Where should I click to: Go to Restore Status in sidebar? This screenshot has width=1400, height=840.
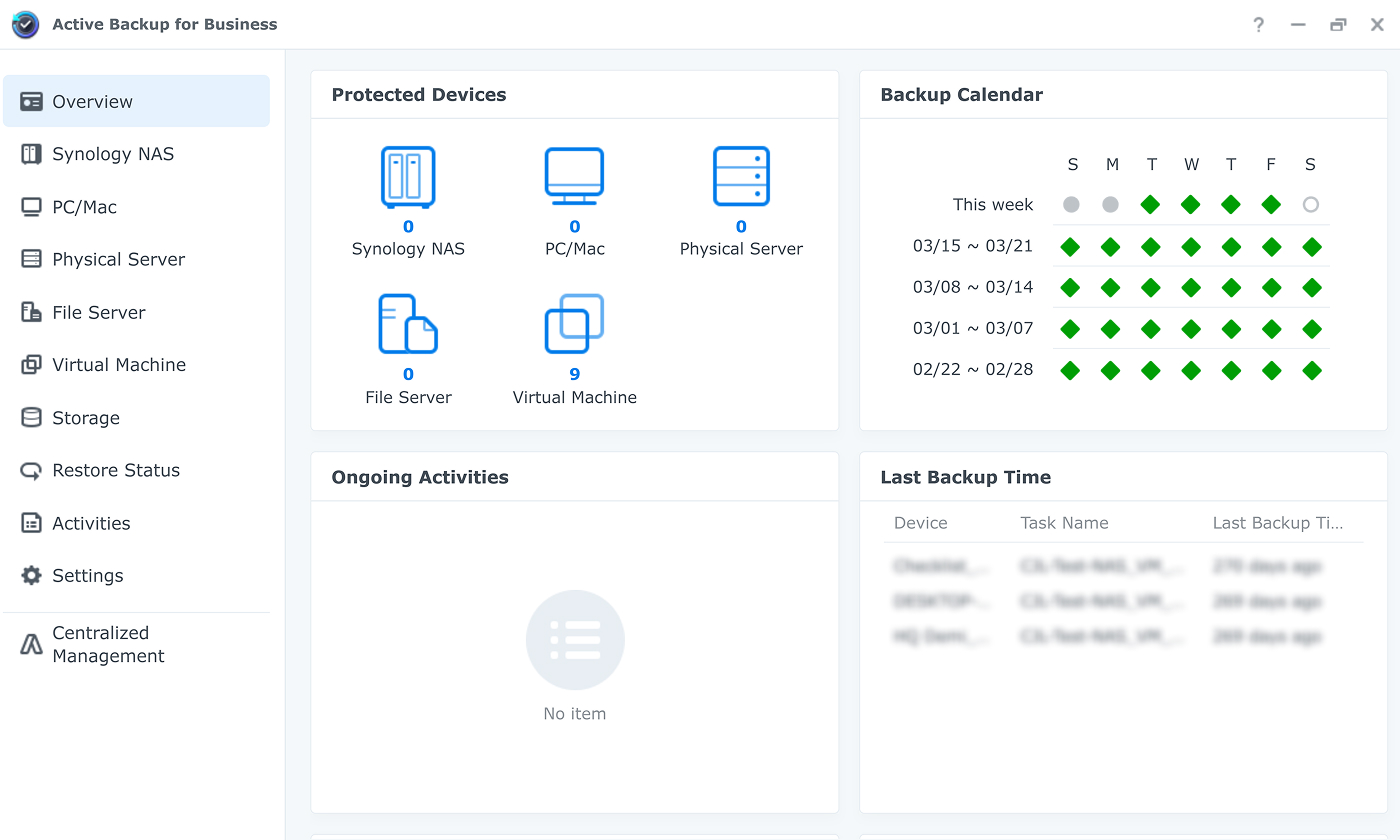click(x=116, y=471)
